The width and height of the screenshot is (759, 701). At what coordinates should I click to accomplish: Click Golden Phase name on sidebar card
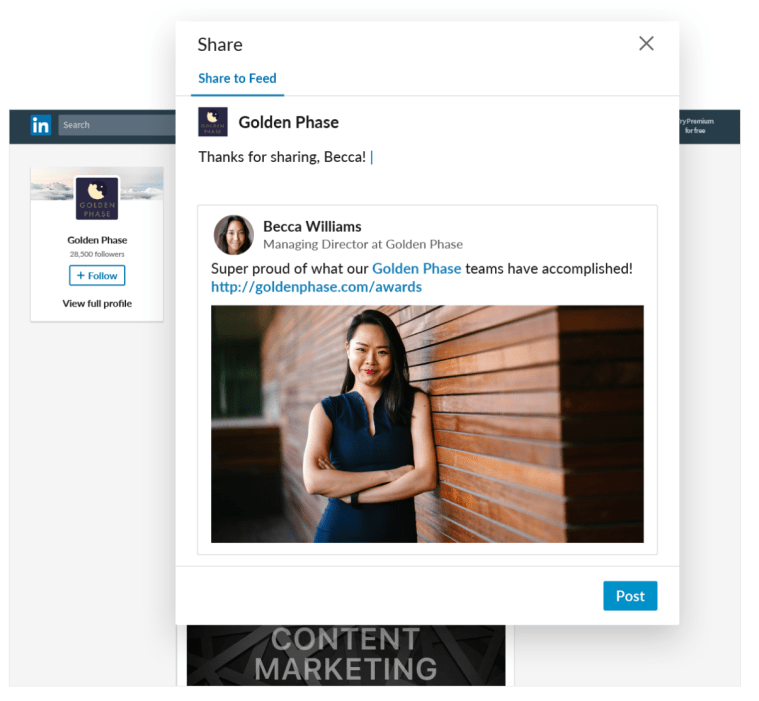[97, 240]
